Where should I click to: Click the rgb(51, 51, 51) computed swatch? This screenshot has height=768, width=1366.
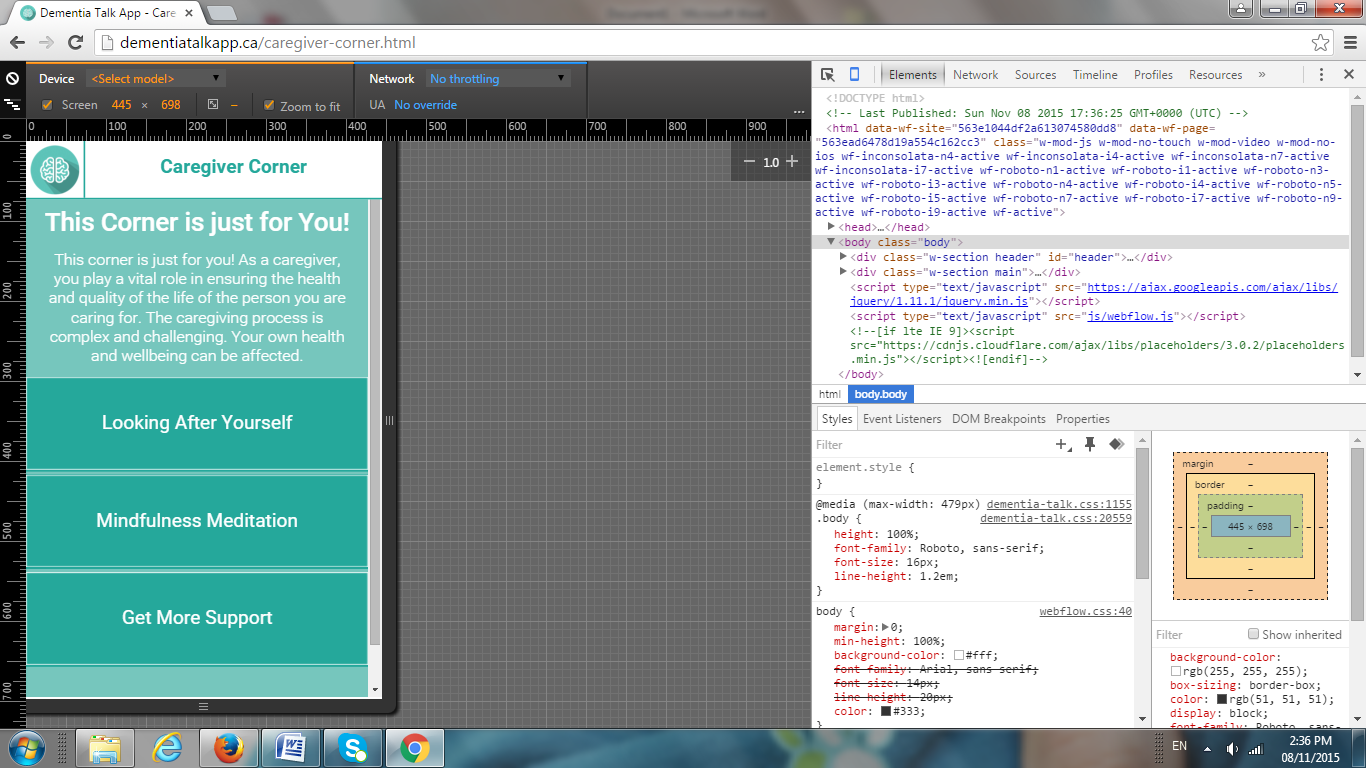pyautogui.click(x=1222, y=699)
